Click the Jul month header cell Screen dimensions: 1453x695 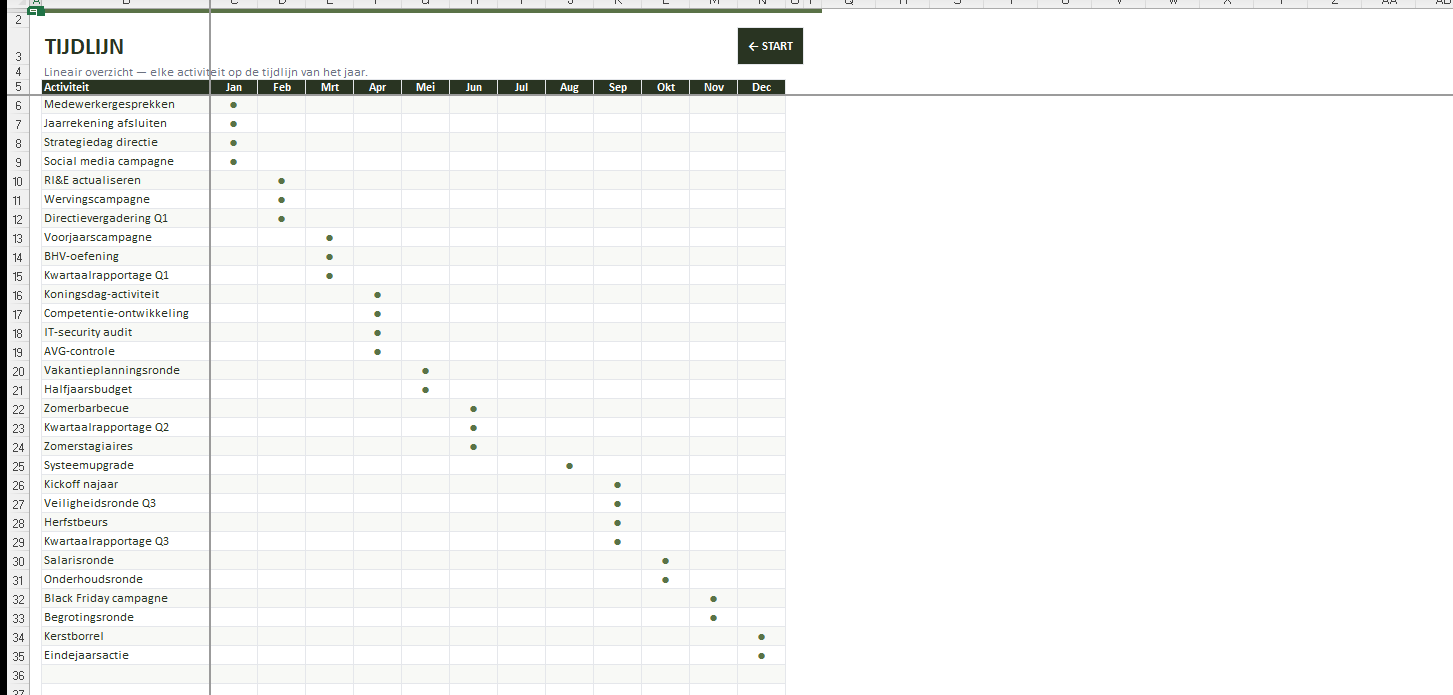[x=521, y=87]
